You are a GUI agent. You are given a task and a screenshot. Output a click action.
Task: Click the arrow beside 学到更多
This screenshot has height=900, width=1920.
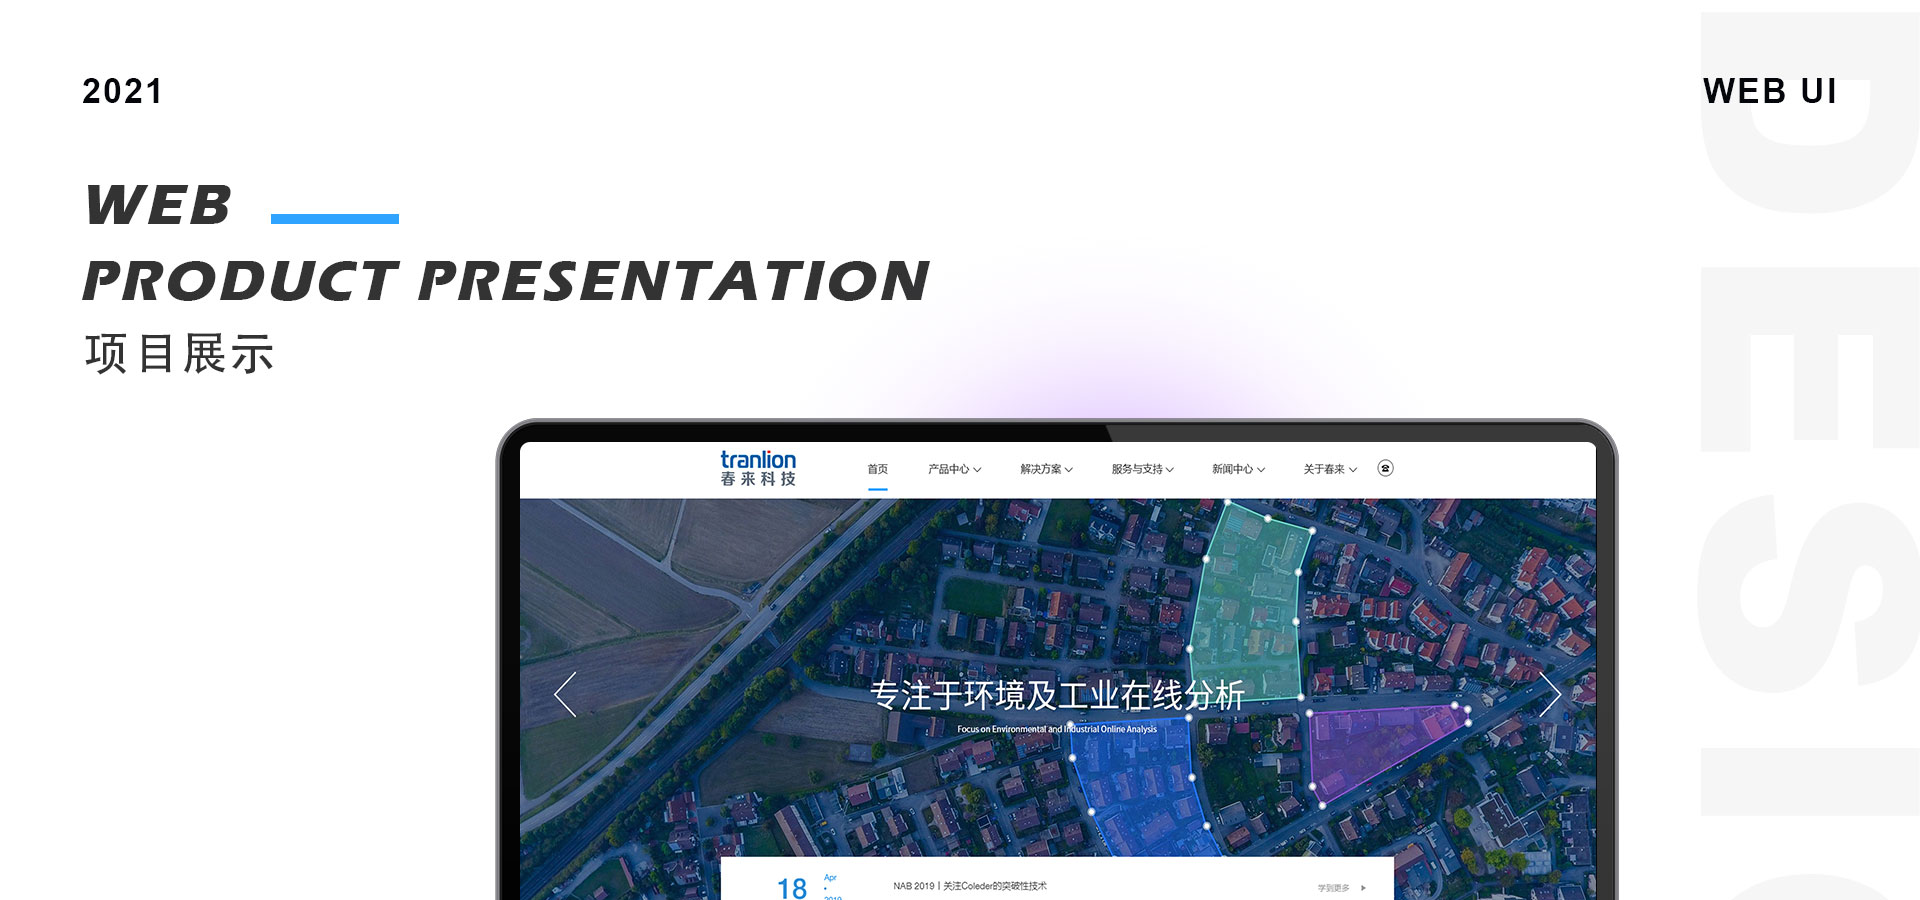coord(1363,888)
